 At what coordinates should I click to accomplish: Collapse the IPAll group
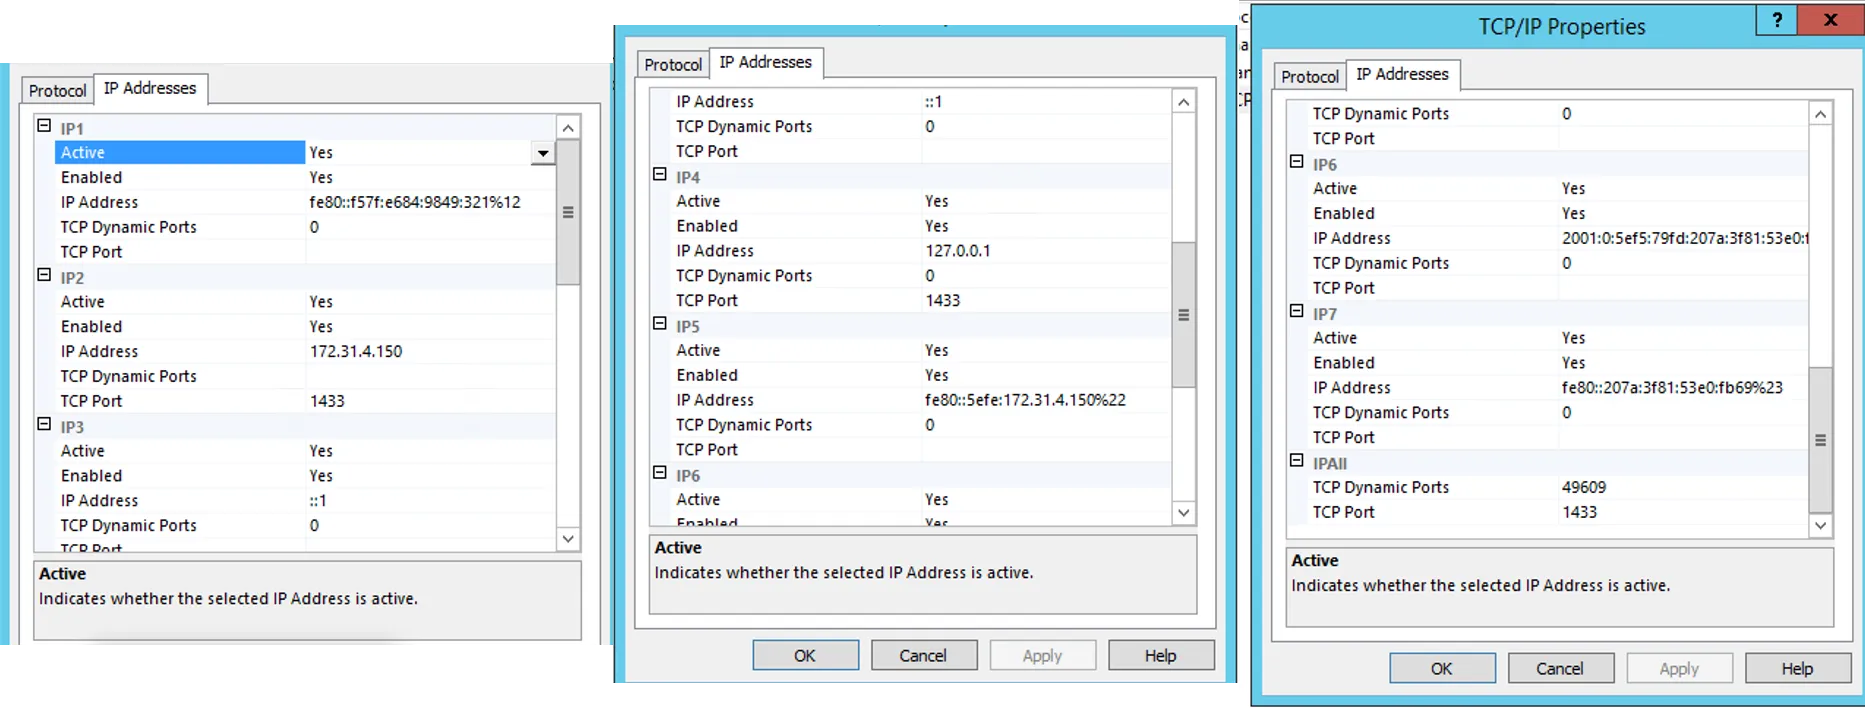[1297, 461]
